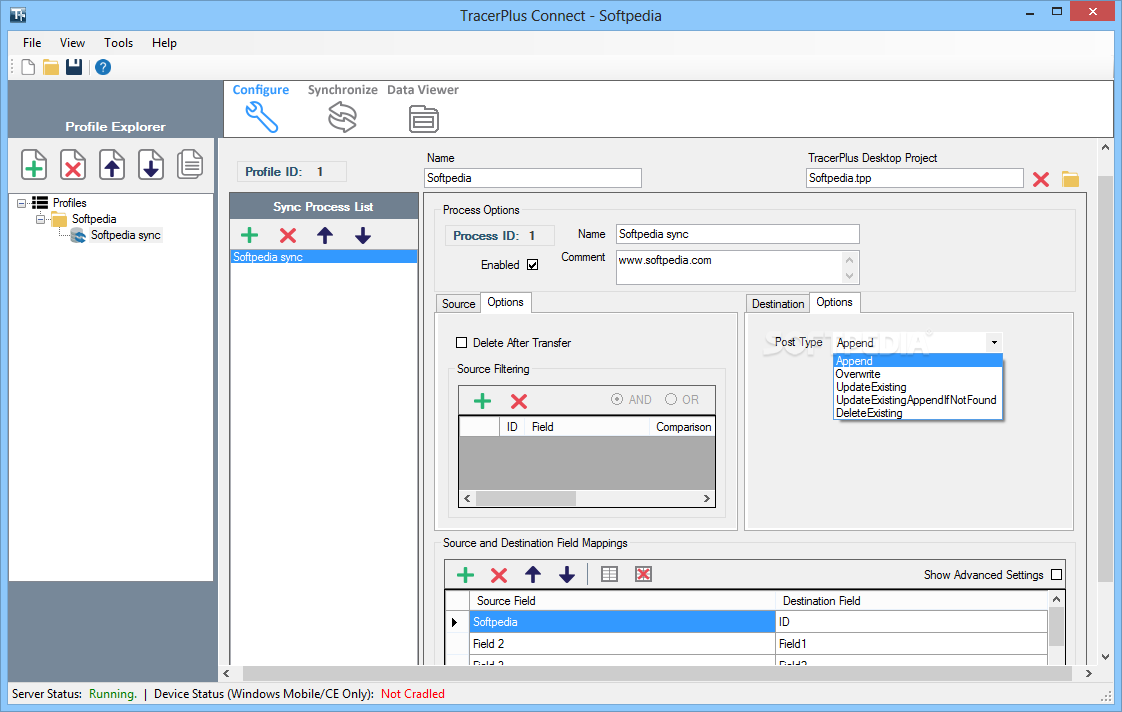Choose Overwrite in Post Type list
The height and width of the screenshot is (712, 1122).
(918, 374)
